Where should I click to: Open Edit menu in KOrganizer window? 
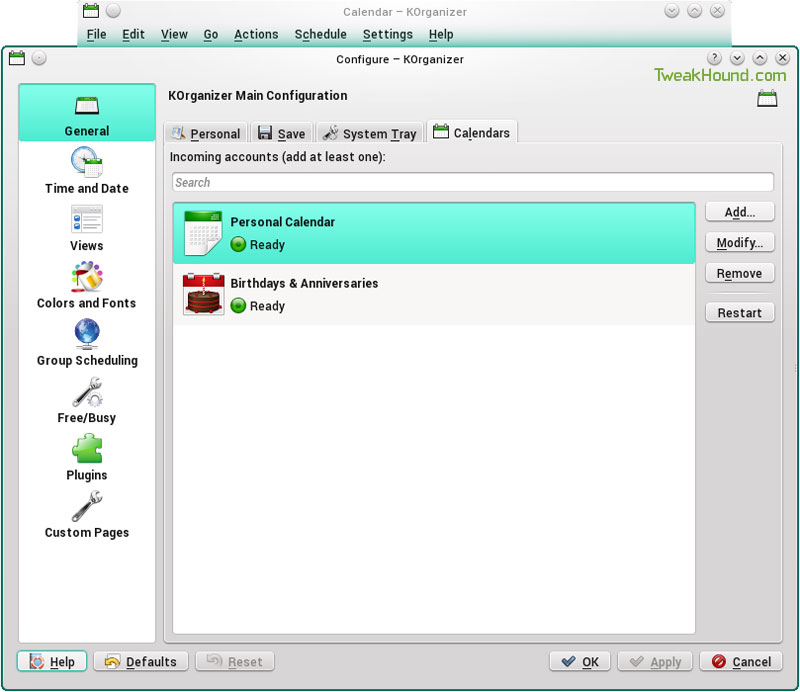click(133, 34)
